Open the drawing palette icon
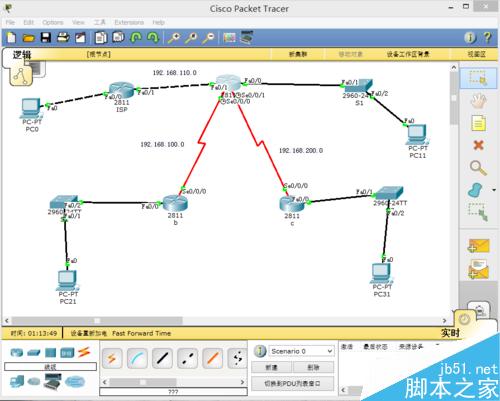 coord(229,37)
